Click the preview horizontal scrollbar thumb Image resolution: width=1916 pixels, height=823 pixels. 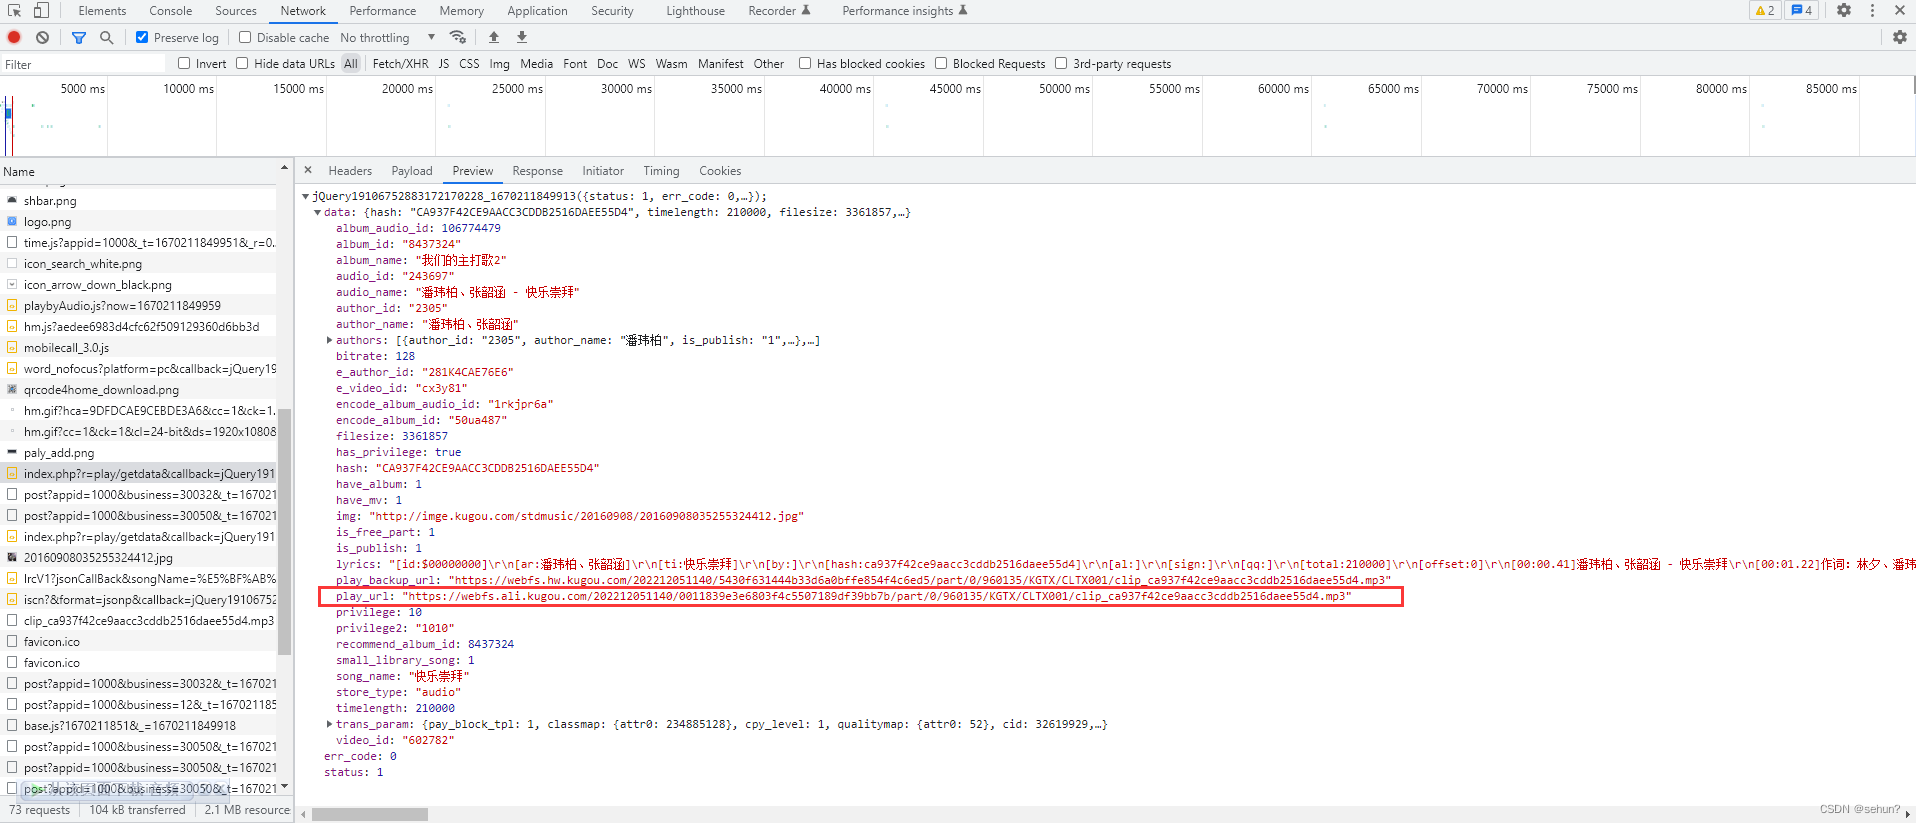370,814
